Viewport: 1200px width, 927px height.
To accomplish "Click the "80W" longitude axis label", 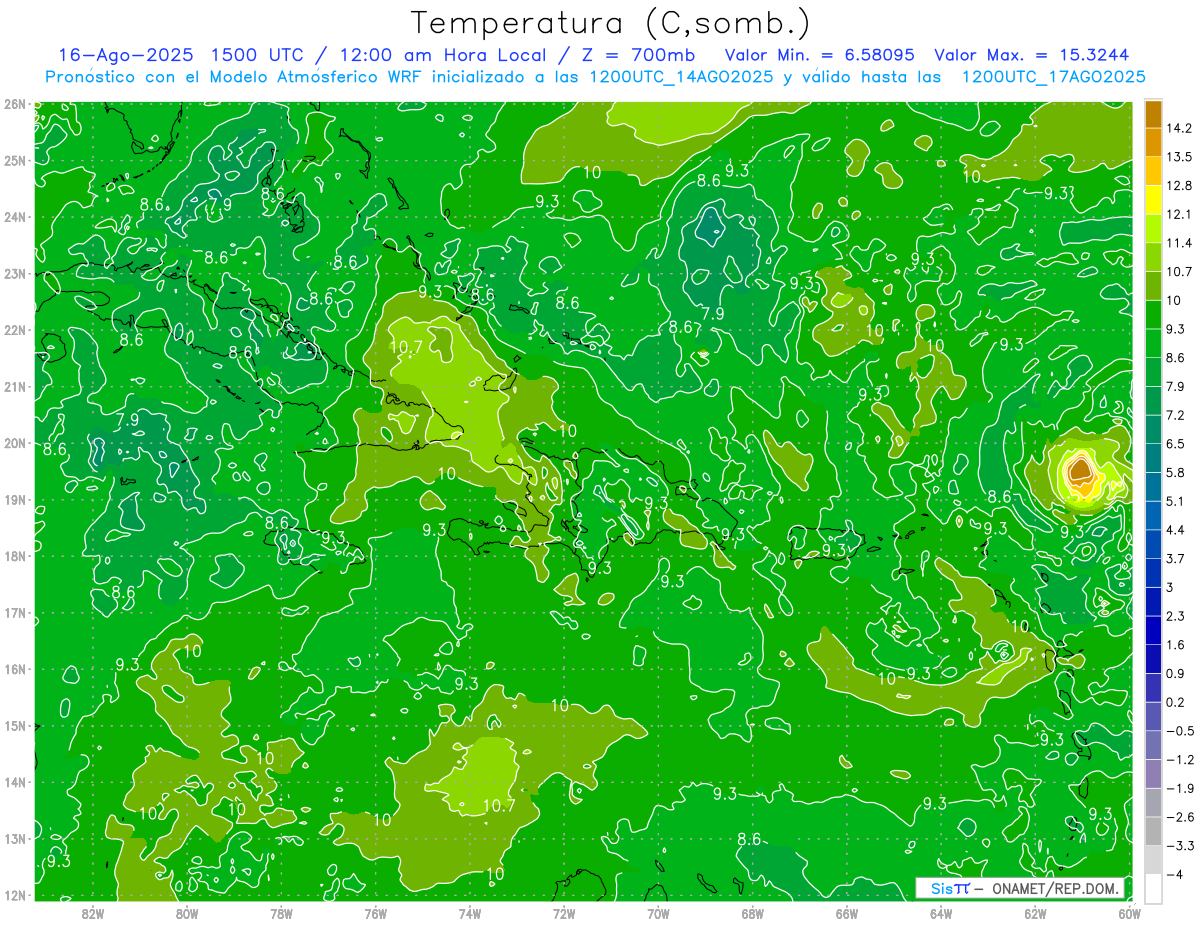I will [x=187, y=913].
